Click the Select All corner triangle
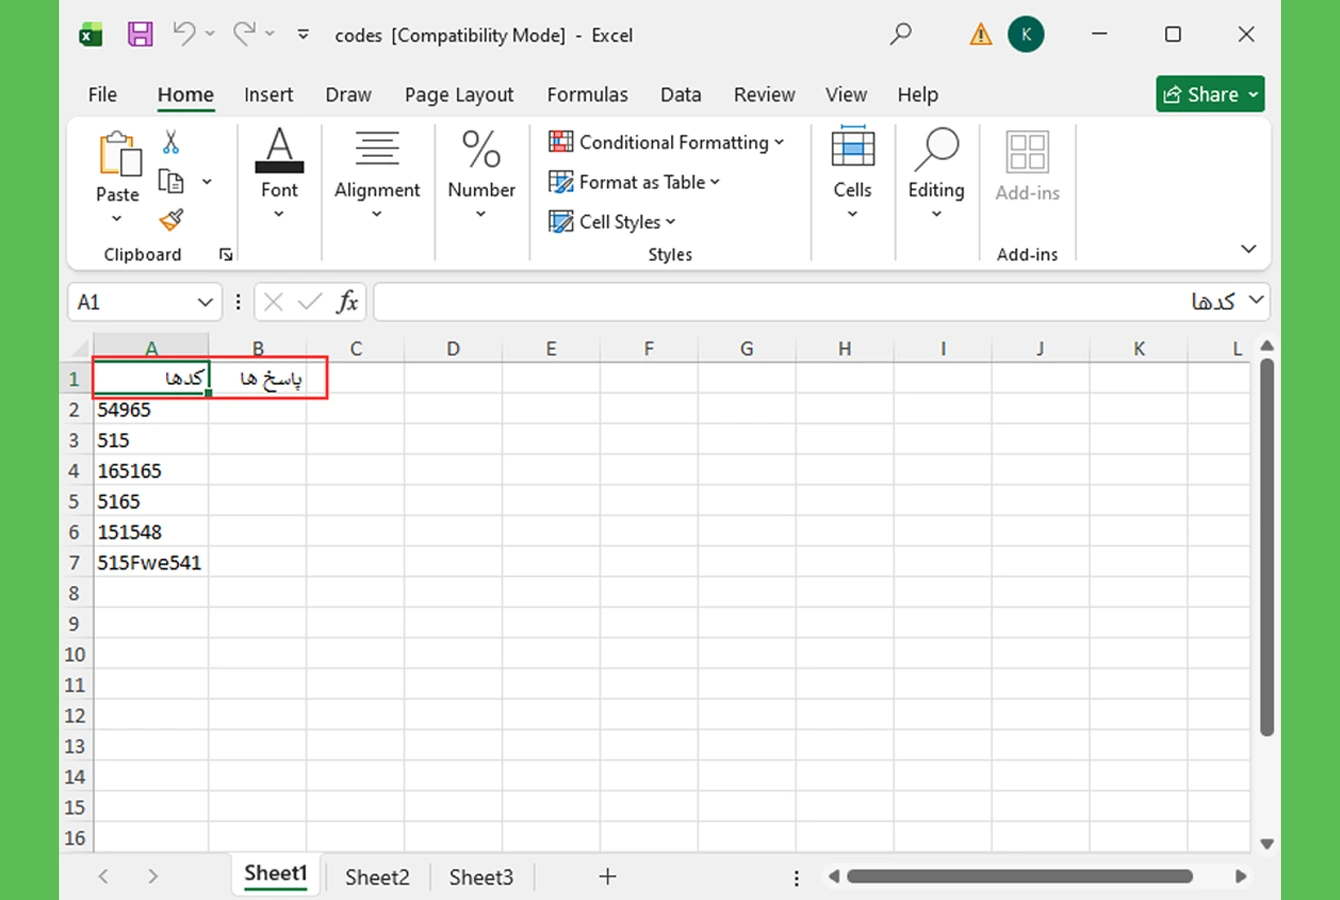This screenshot has height=900, width=1340. (80, 348)
